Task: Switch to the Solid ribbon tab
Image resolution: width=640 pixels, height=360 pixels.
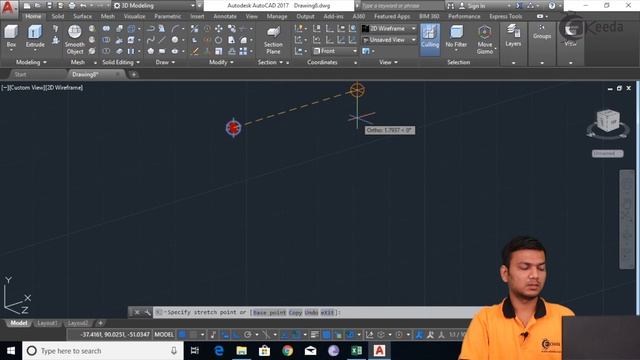Action: [58, 16]
